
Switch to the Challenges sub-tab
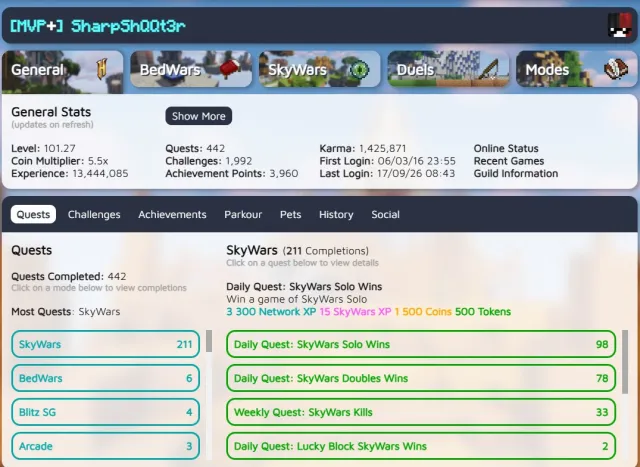[94, 214]
